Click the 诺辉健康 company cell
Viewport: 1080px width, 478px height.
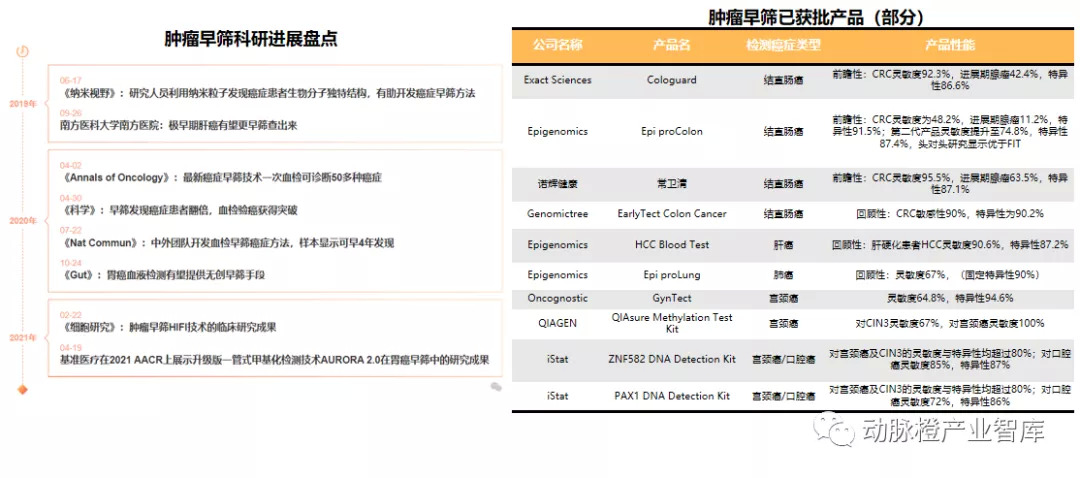pyautogui.click(x=557, y=184)
